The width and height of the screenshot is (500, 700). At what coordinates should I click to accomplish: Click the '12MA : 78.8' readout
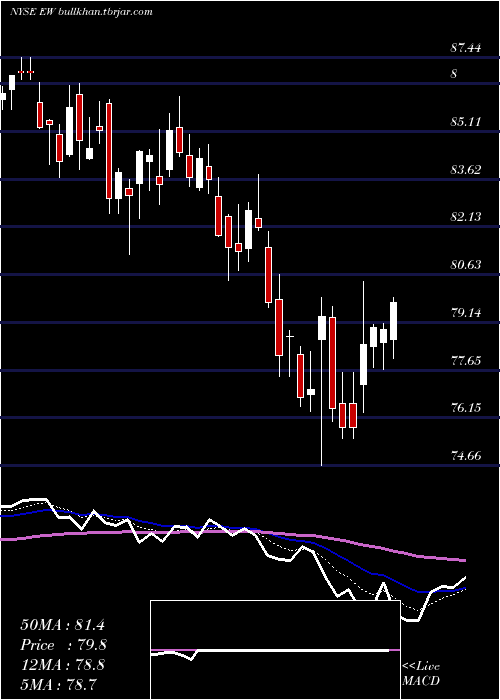coord(62,665)
